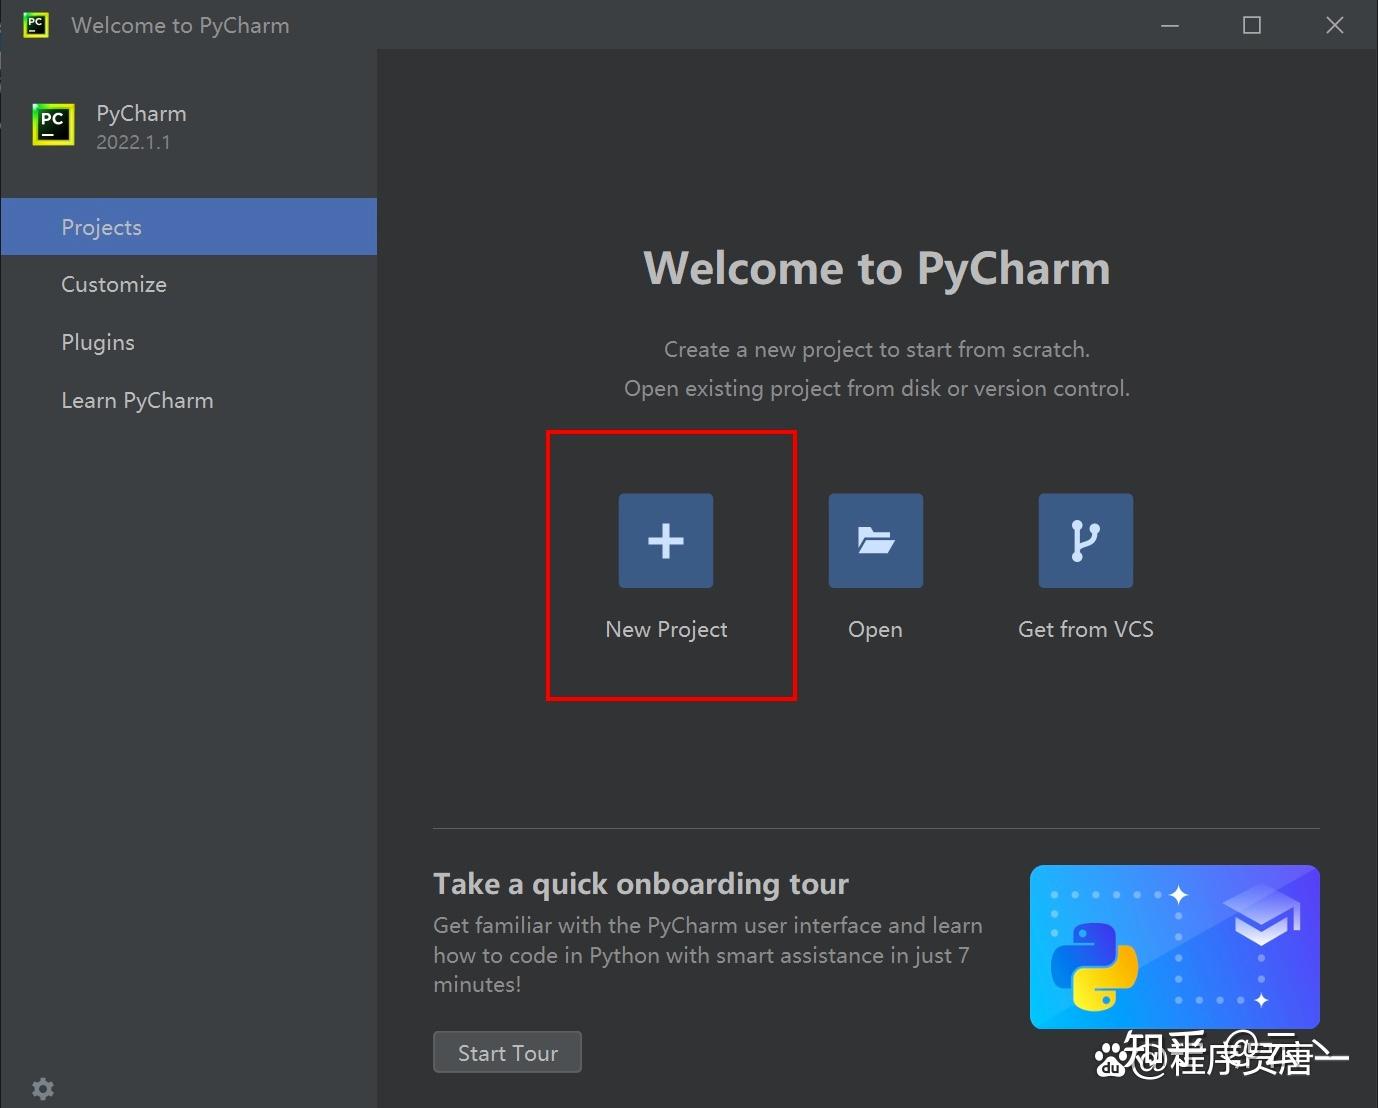Click the Open label text
This screenshot has height=1108, width=1378.
point(875,629)
